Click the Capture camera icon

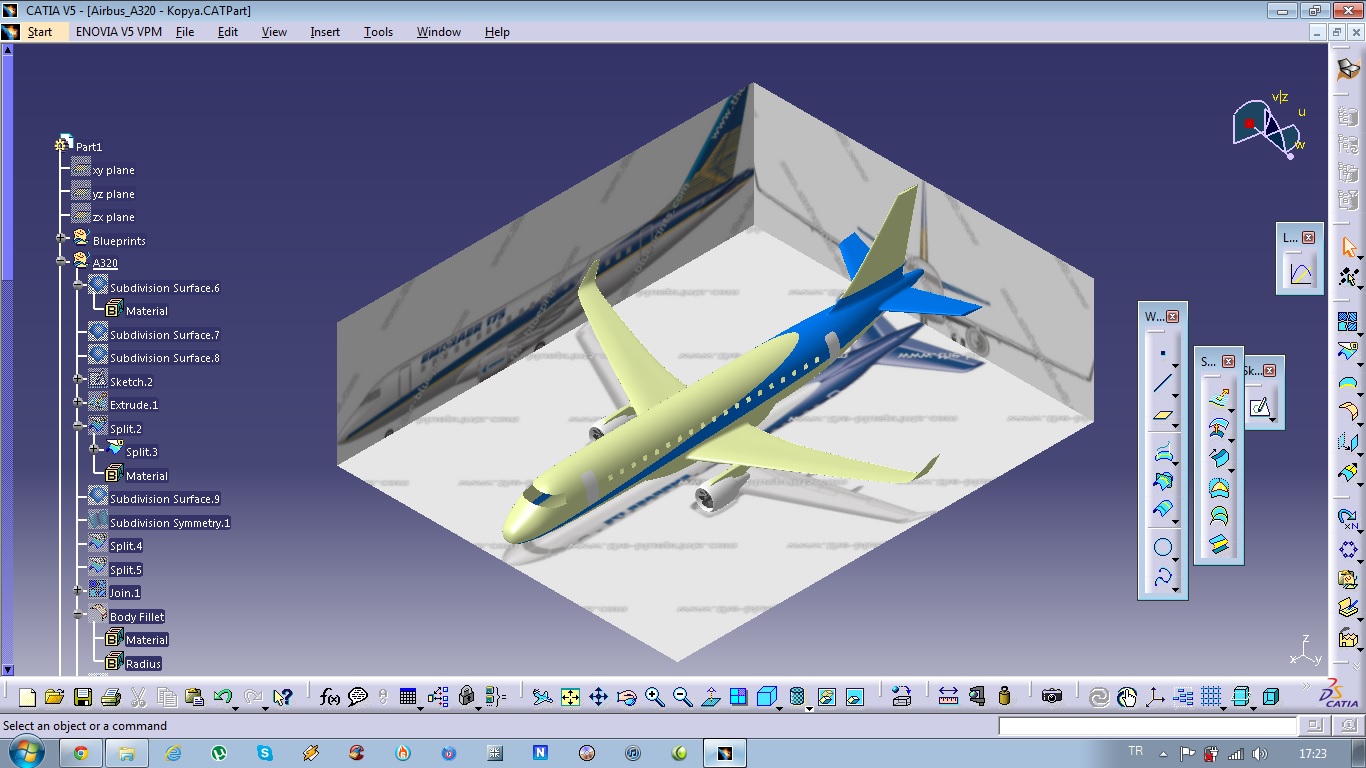pos(1051,697)
